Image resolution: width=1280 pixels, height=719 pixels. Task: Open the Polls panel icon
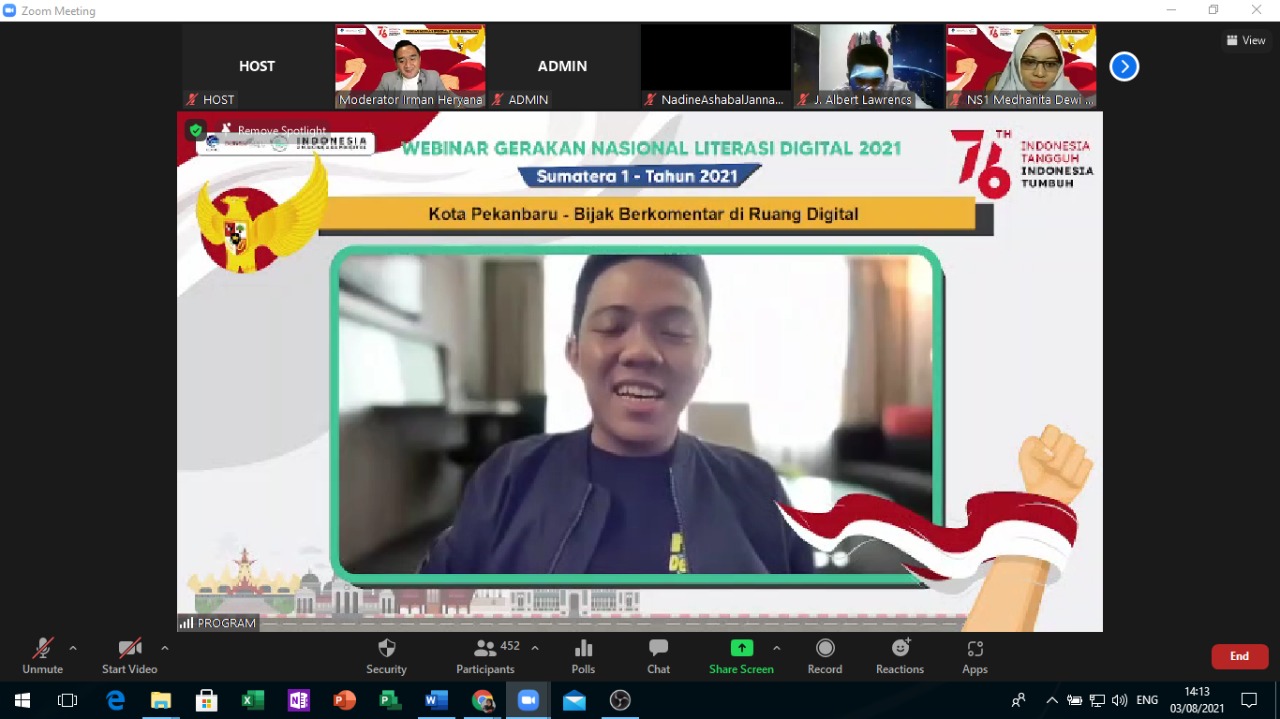click(x=583, y=655)
